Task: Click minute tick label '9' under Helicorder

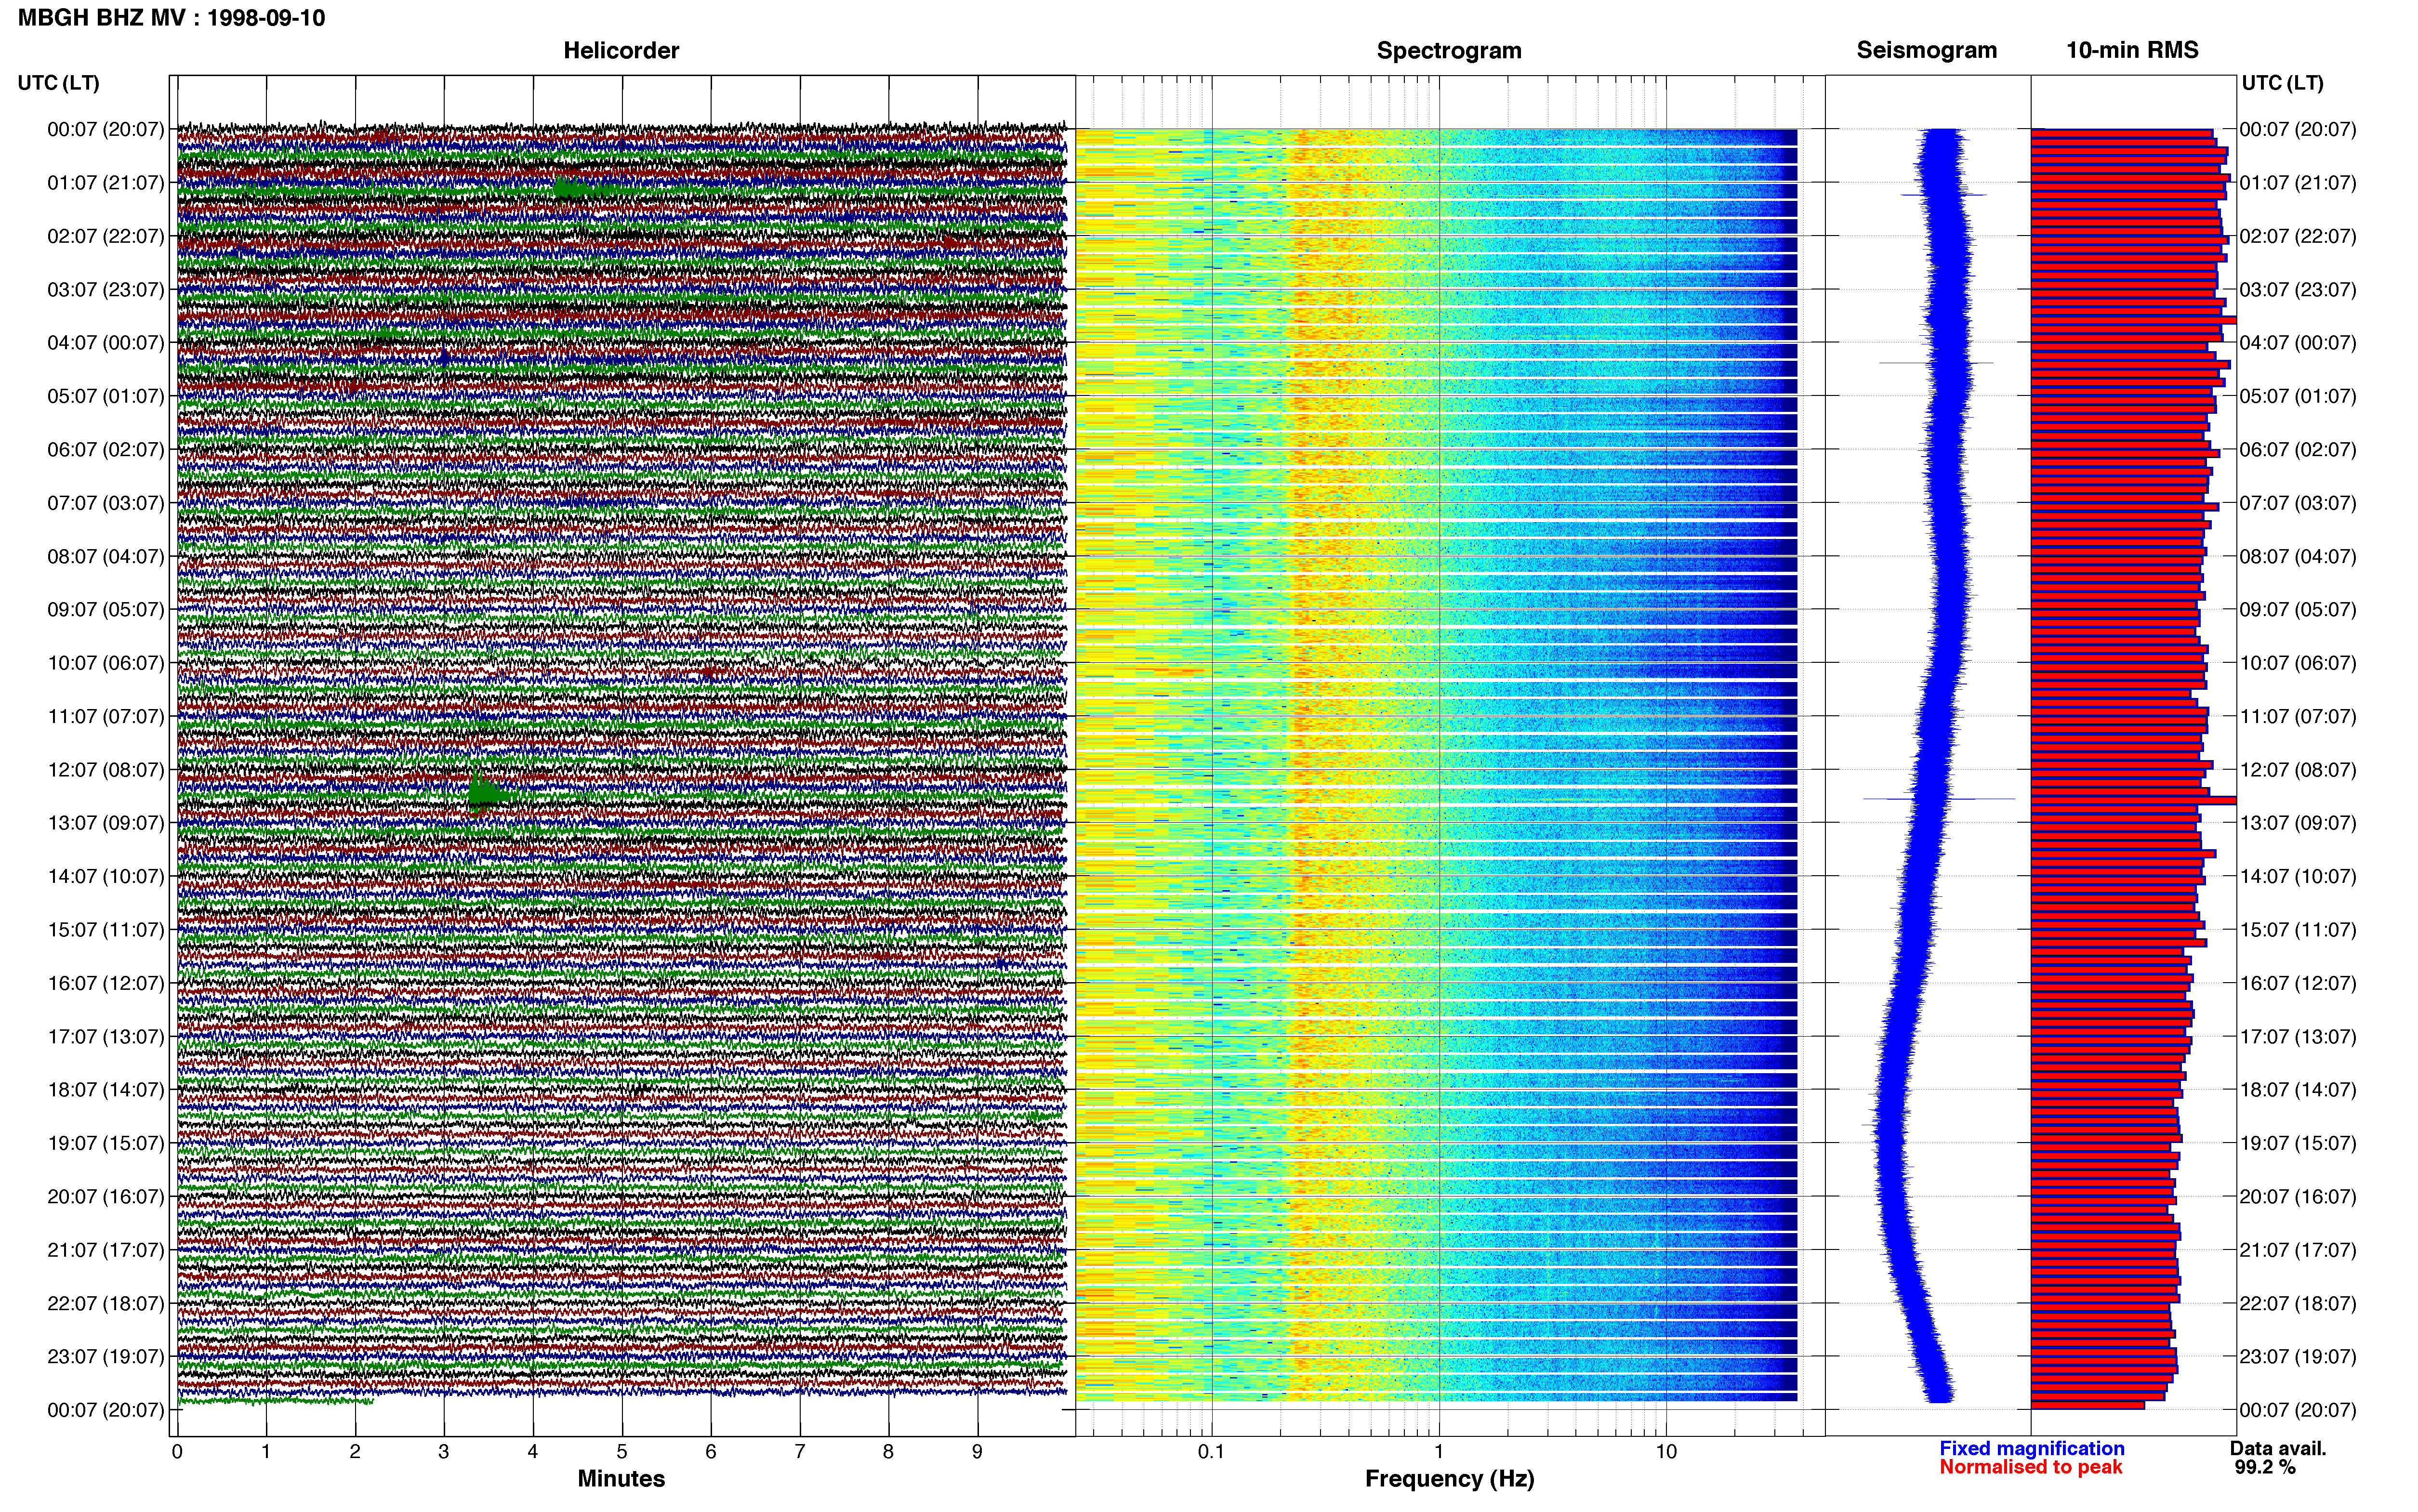Action: coord(978,1452)
